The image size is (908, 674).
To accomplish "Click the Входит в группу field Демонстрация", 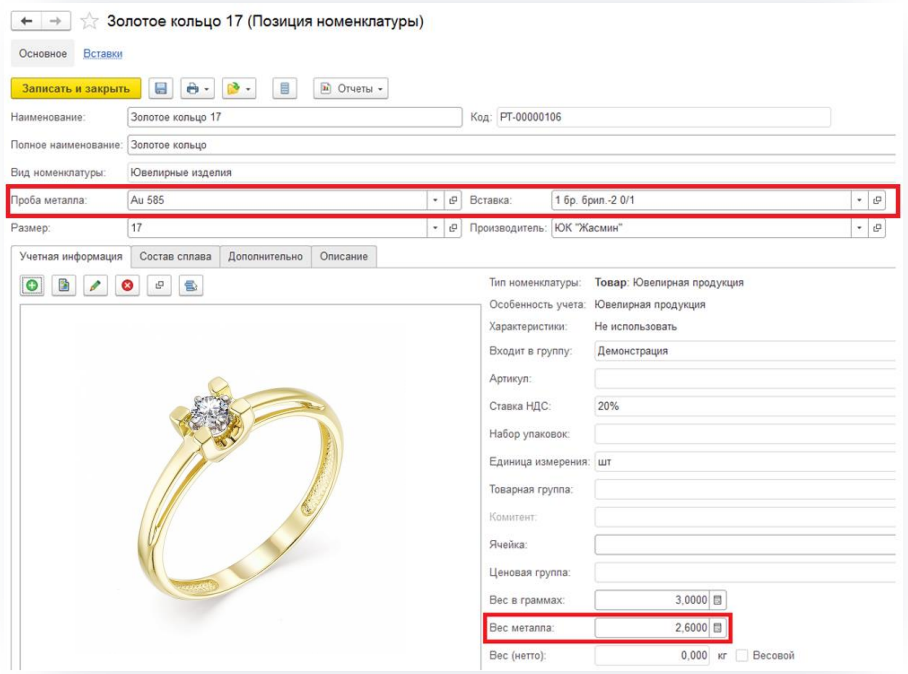I will [x=745, y=351].
